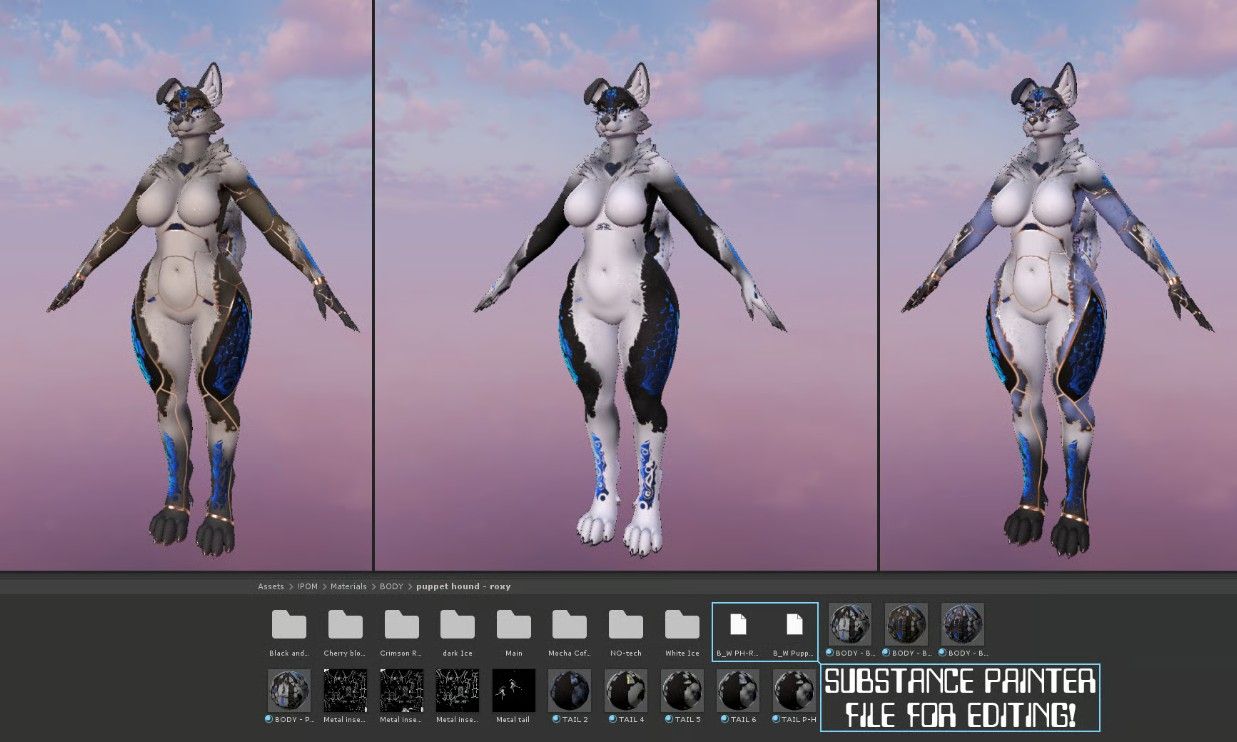Select the Metal tail texture thumbnail

point(514,690)
